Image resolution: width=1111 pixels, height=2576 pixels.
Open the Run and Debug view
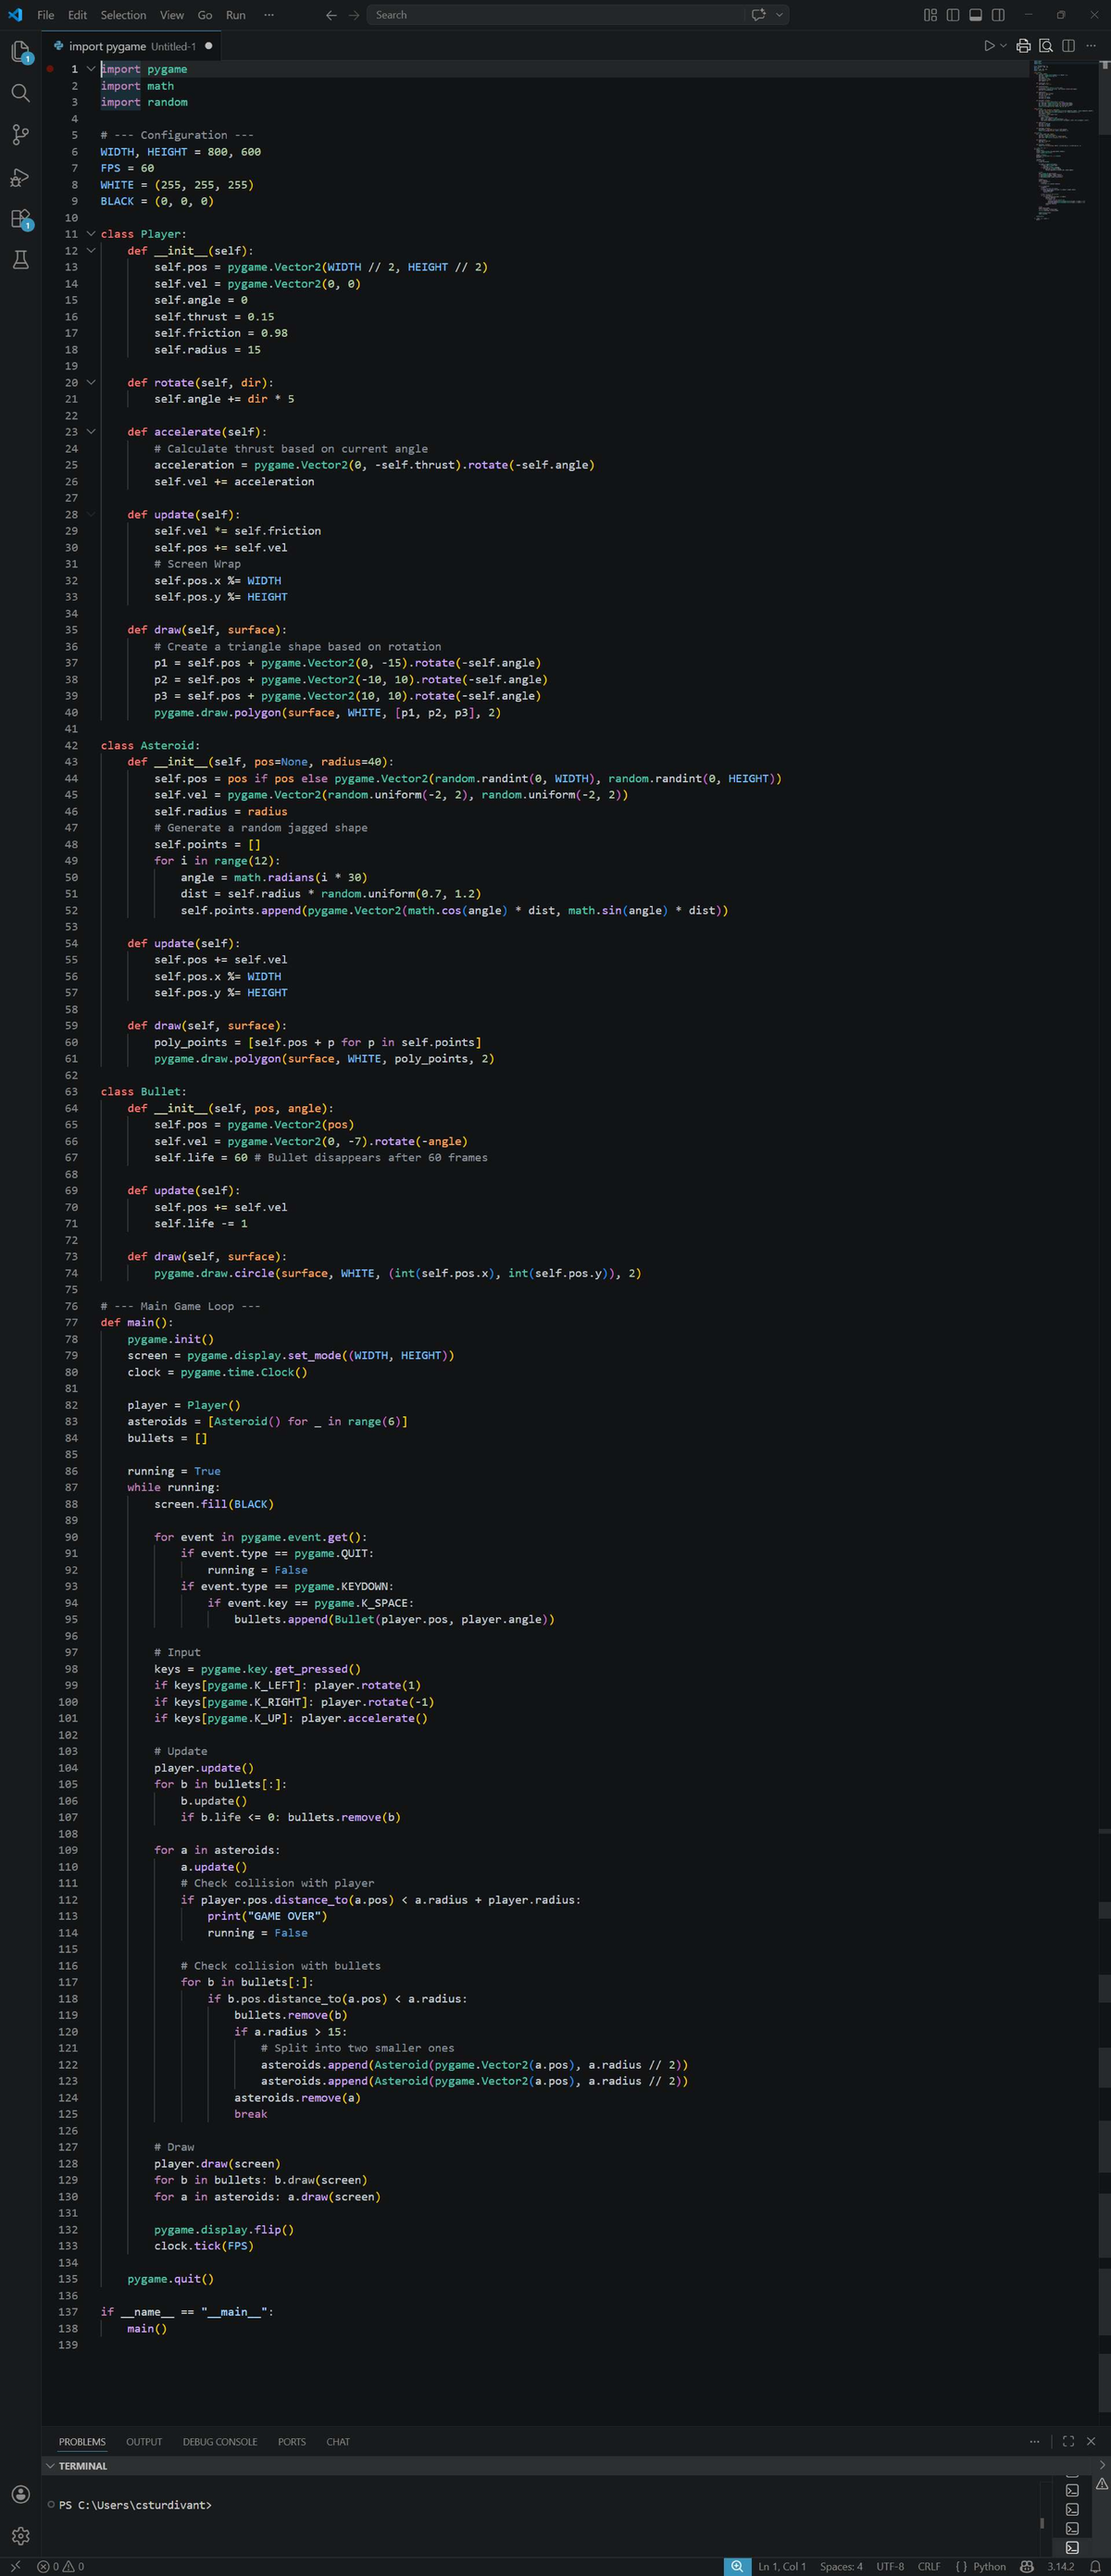coord(20,177)
